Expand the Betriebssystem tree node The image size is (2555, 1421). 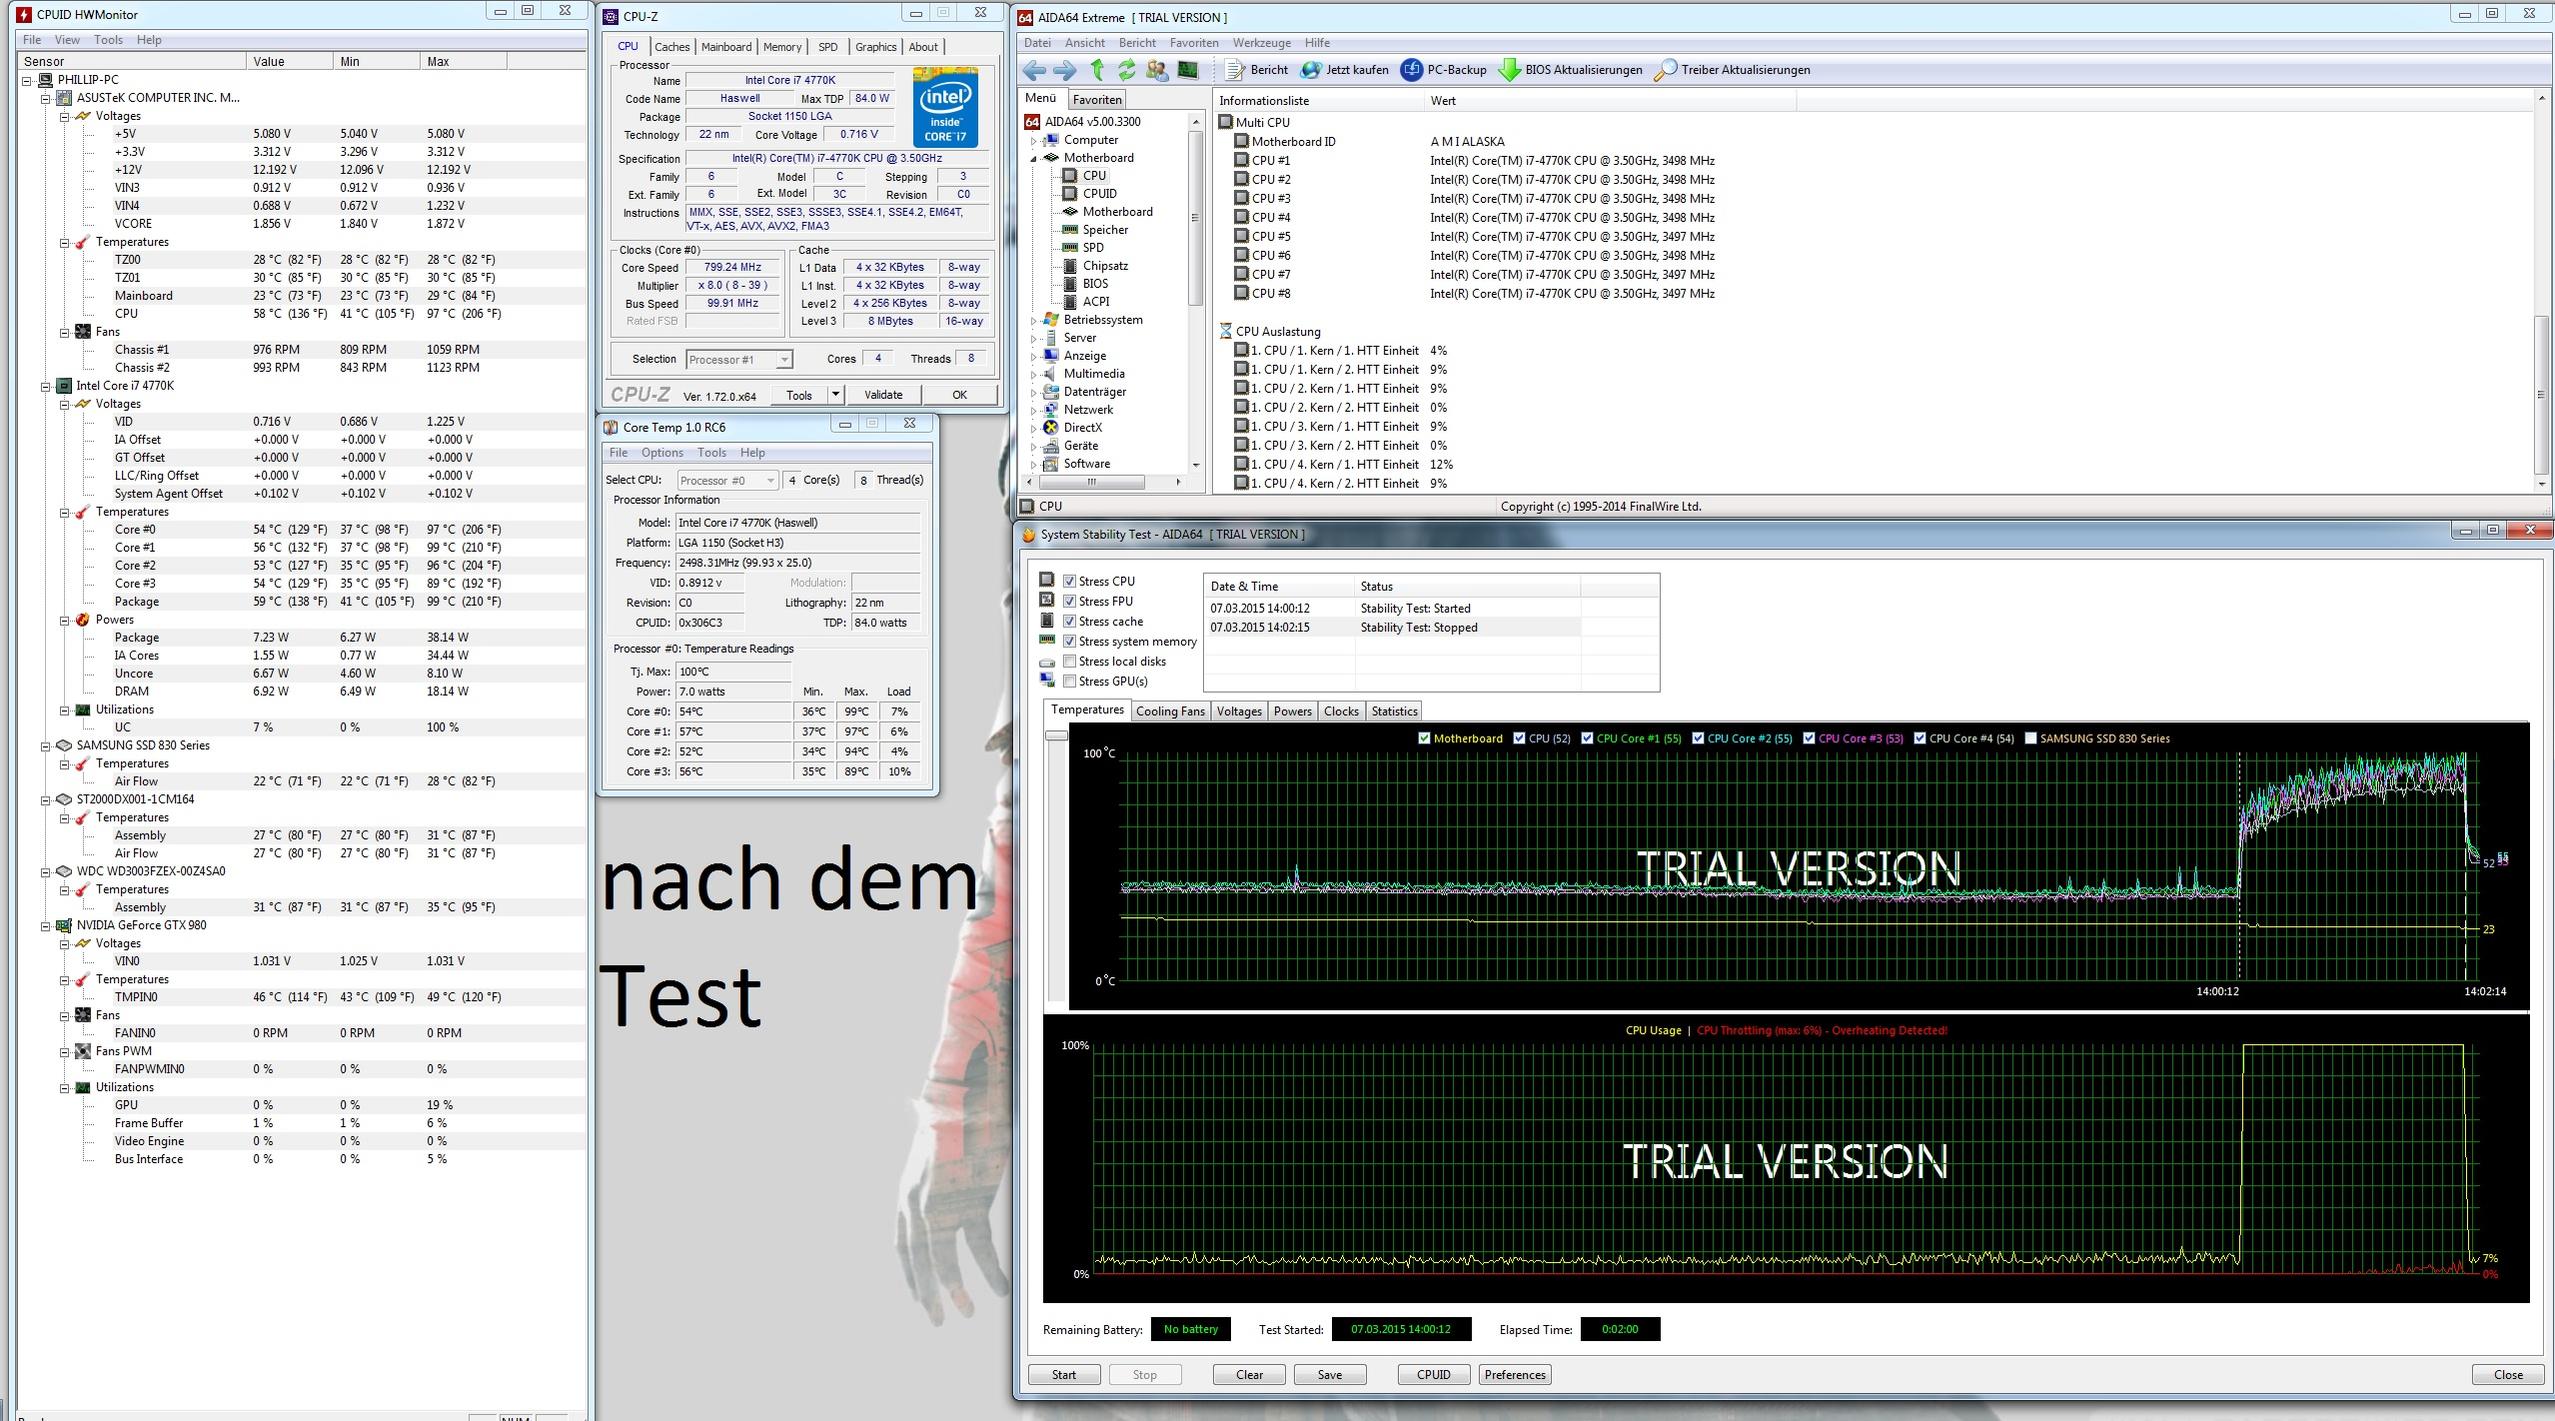click(1034, 320)
